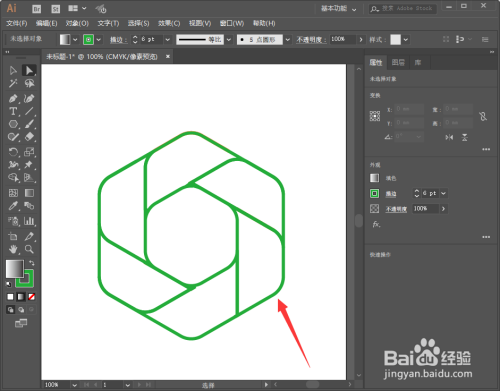Select the Direct Selection tool
This screenshot has width=500, height=391.
pyautogui.click(x=29, y=71)
